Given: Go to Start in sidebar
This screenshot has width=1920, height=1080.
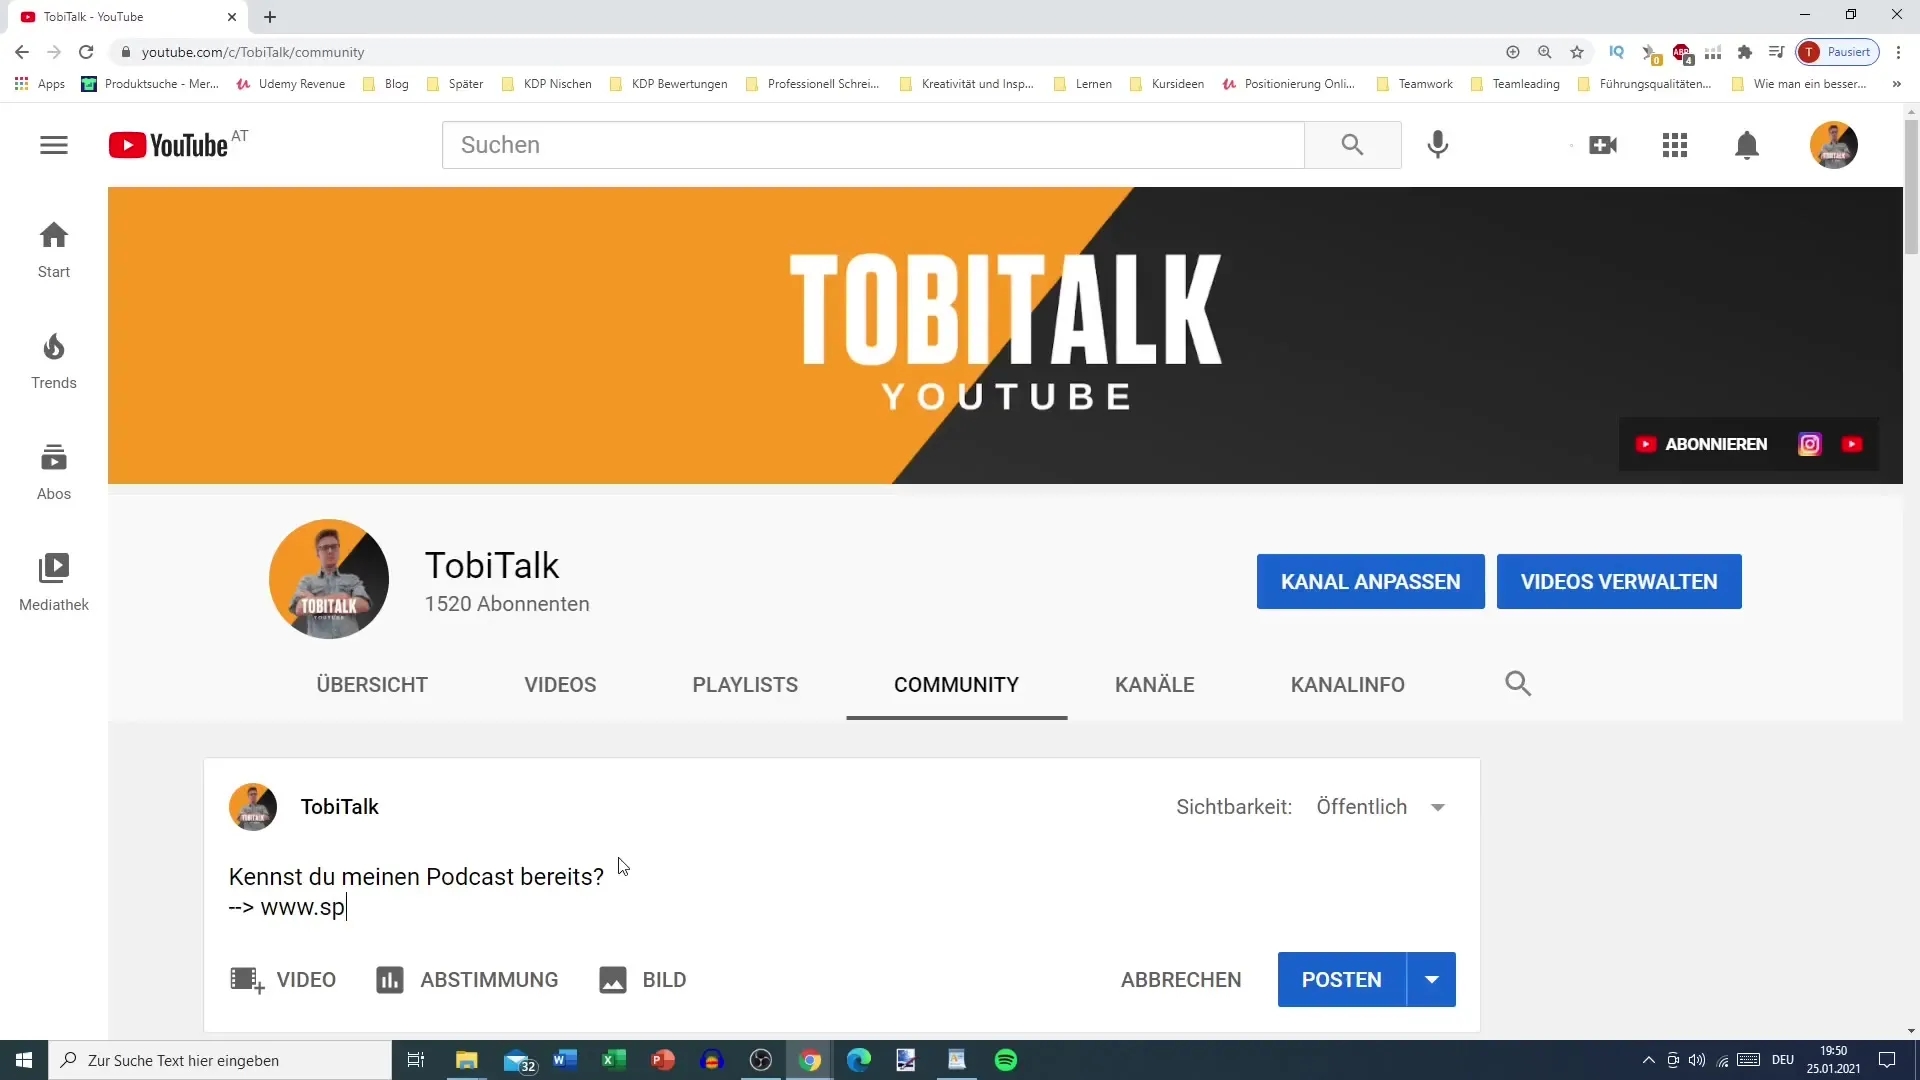Looking at the screenshot, I should click(x=54, y=250).
